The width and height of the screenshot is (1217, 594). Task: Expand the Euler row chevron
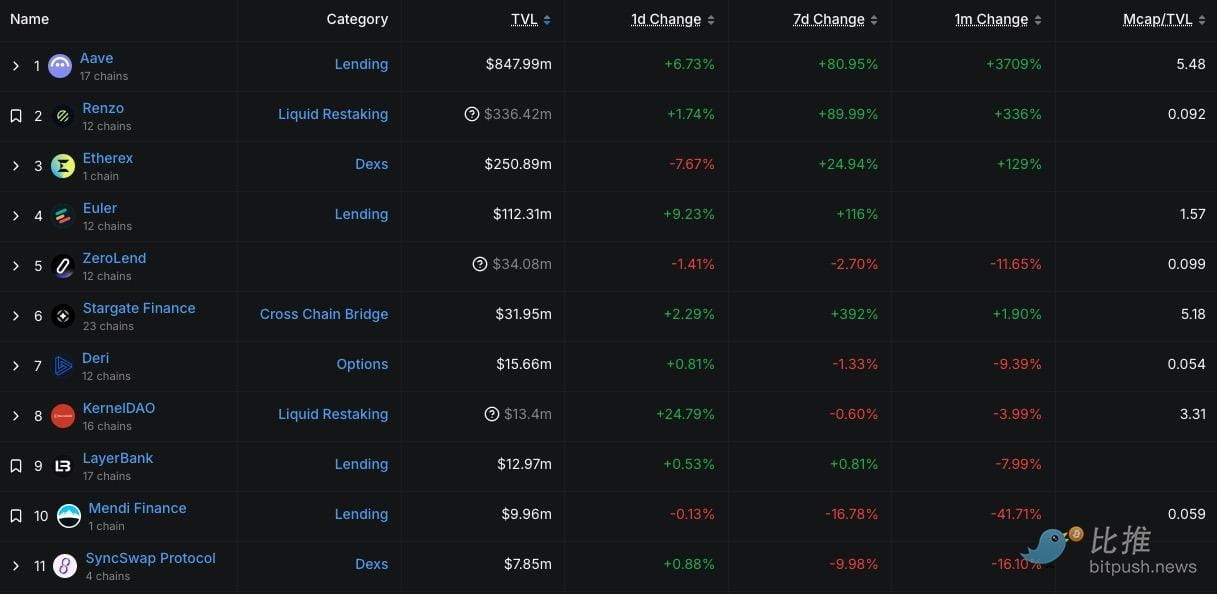16,216
